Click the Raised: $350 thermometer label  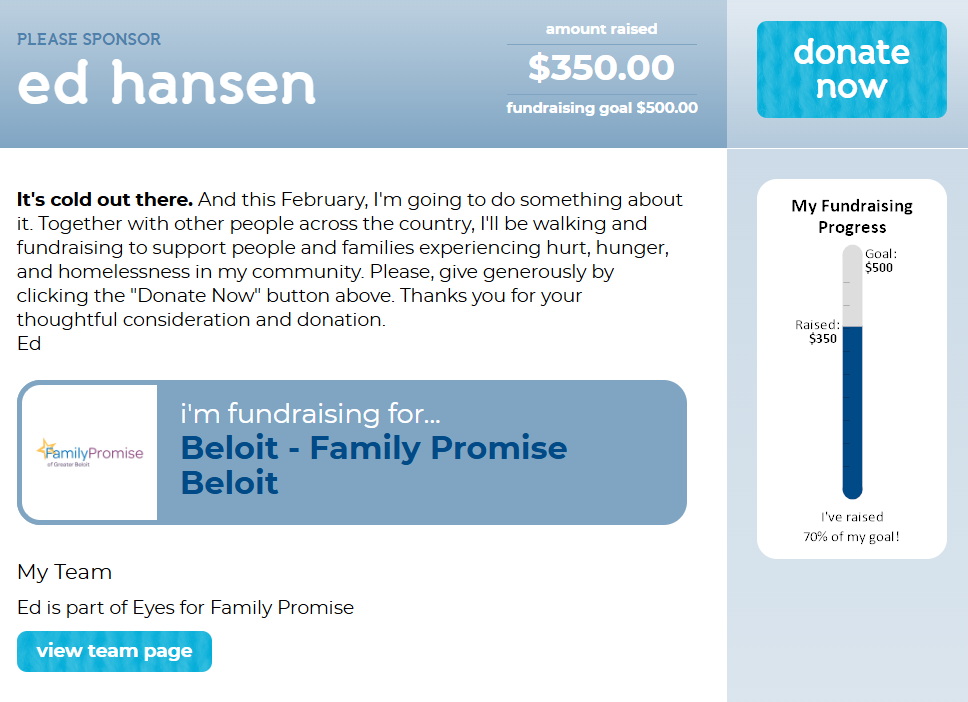(817, 332)
